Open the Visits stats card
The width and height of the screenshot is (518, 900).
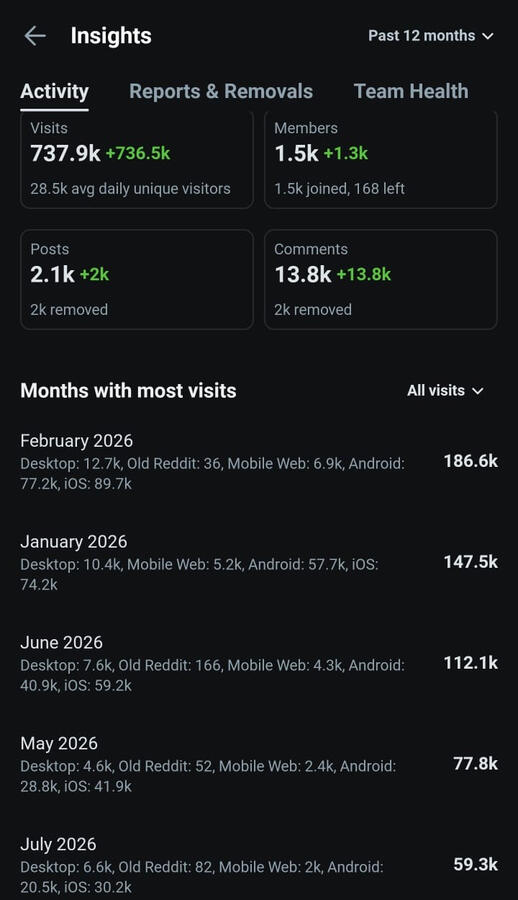[137, 160]
